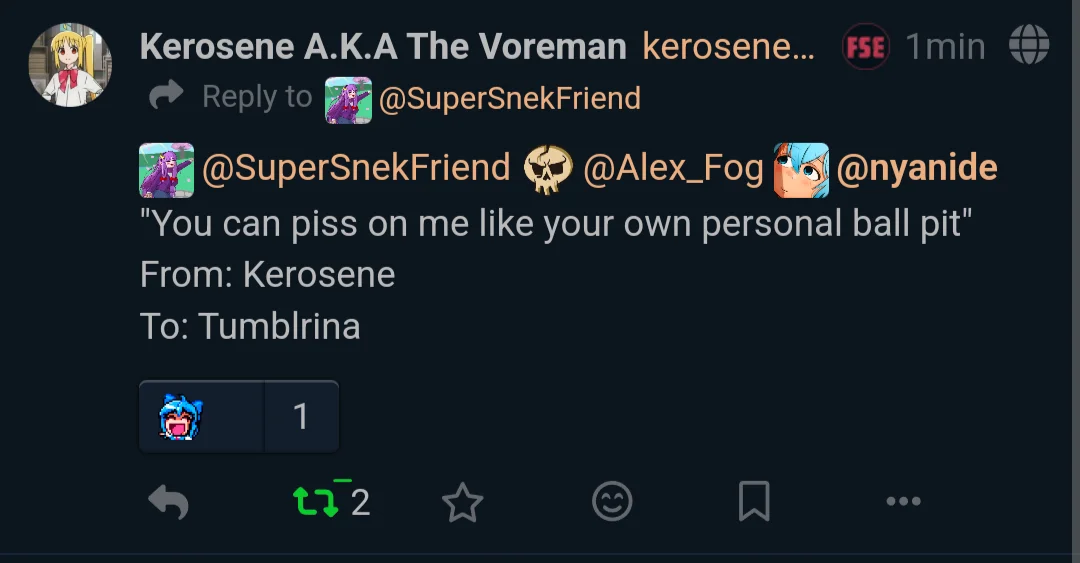
Task: Click @SuperSnekFriend in the Reply to line
Action: [509, 98]
